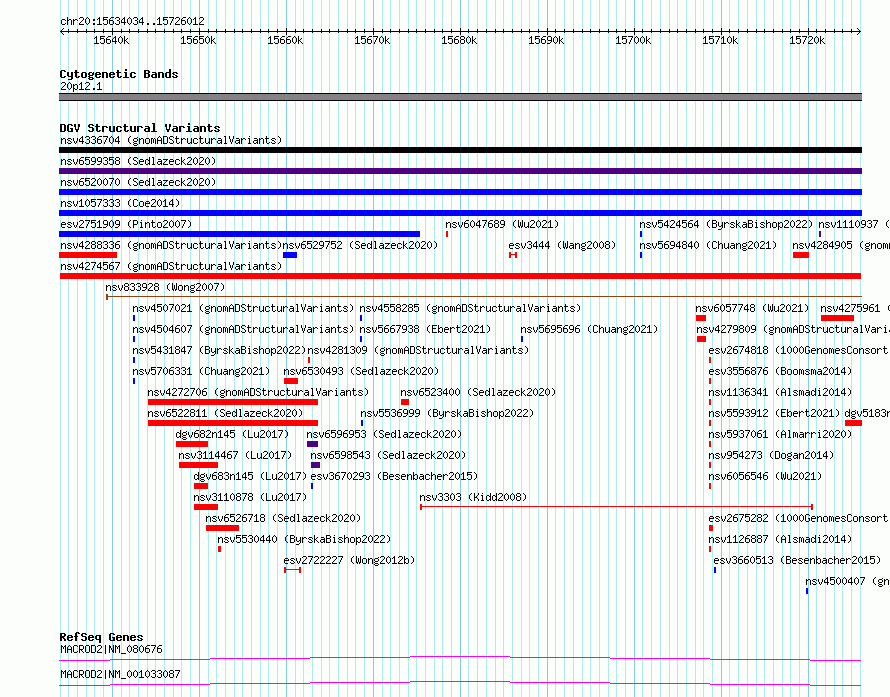Click MACROD2|NM_001033087 gene label
This screenshot has height=697, width=890.
(120, 674)
